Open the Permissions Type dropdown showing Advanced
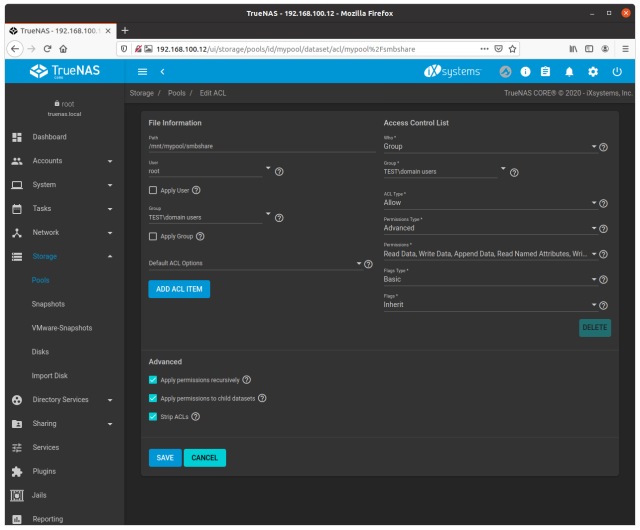 point(488,228)
